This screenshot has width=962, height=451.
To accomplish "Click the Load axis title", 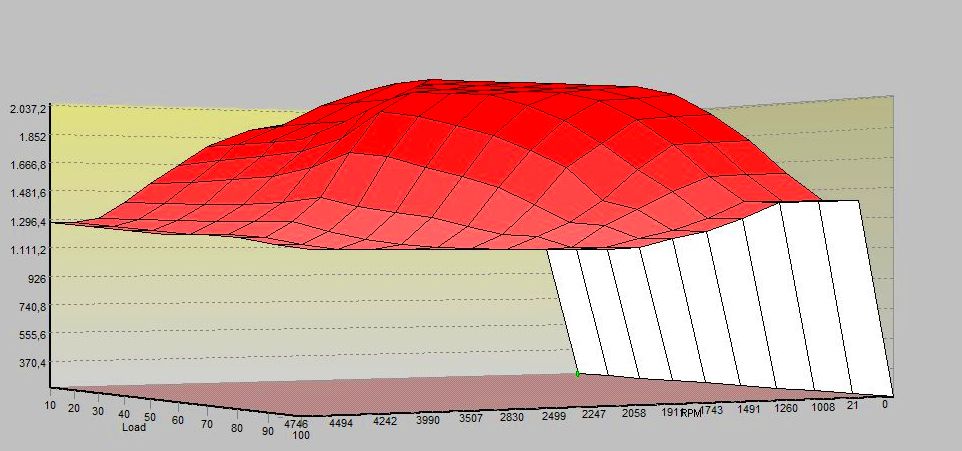I will coord(134,426).
